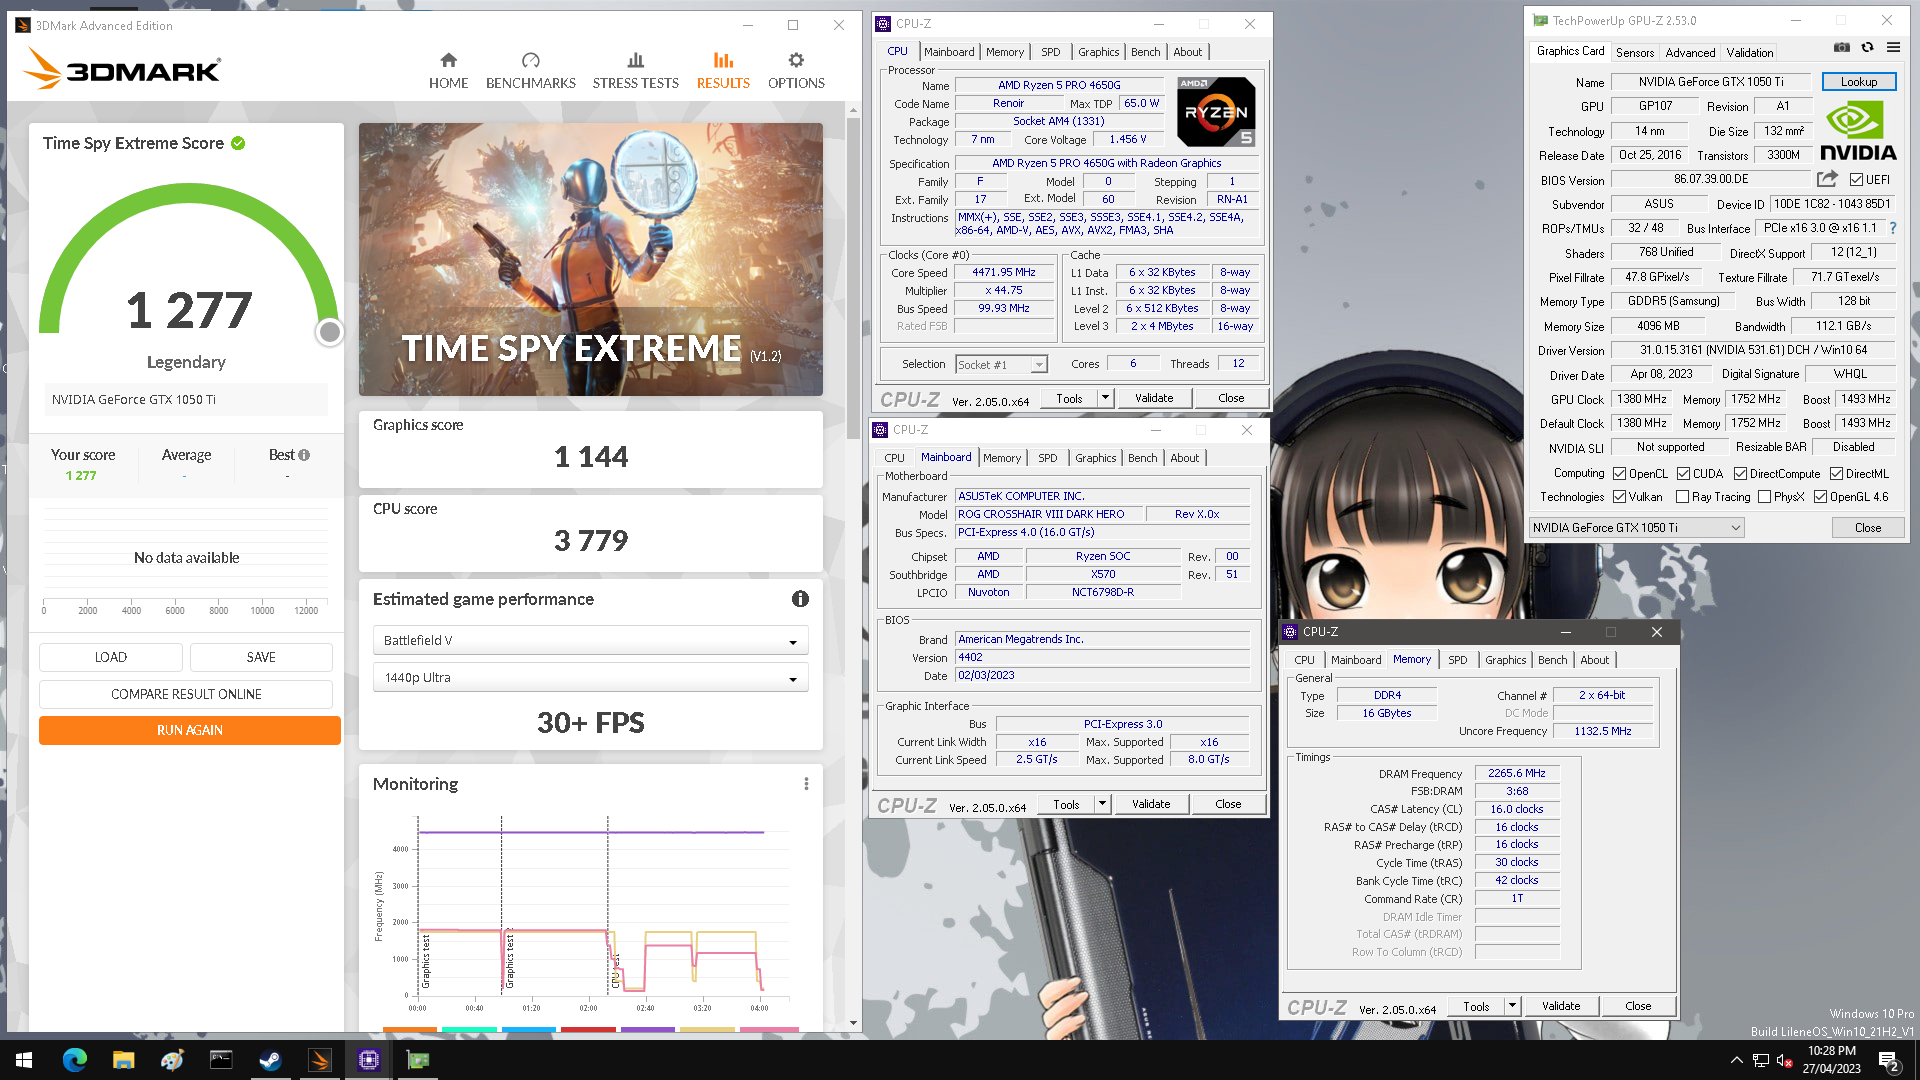Refresh GPU-Z data icon

click(x=1867, y=47)
